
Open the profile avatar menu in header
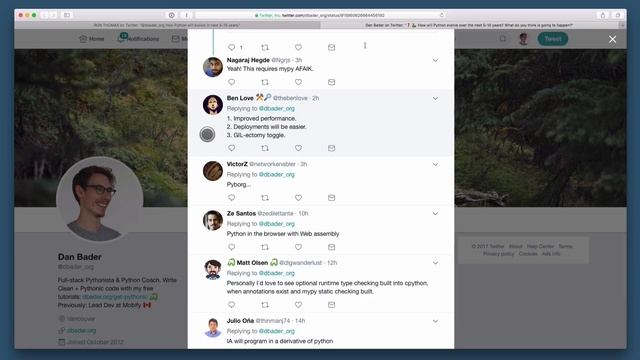(x=523, y=39)
